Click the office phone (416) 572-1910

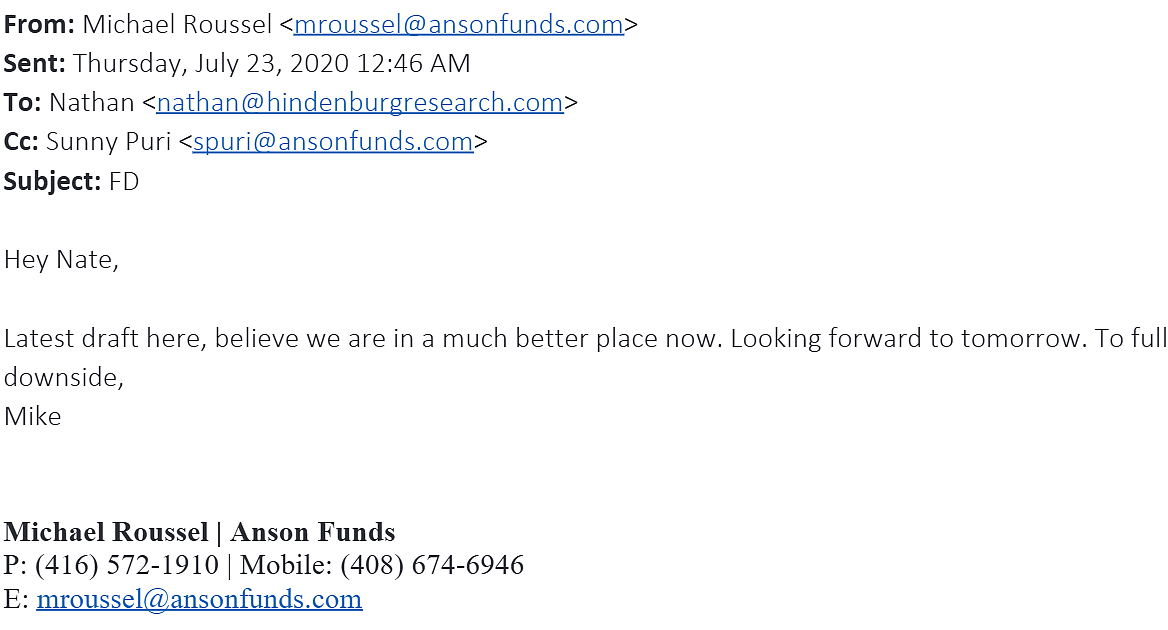(127, 565)
